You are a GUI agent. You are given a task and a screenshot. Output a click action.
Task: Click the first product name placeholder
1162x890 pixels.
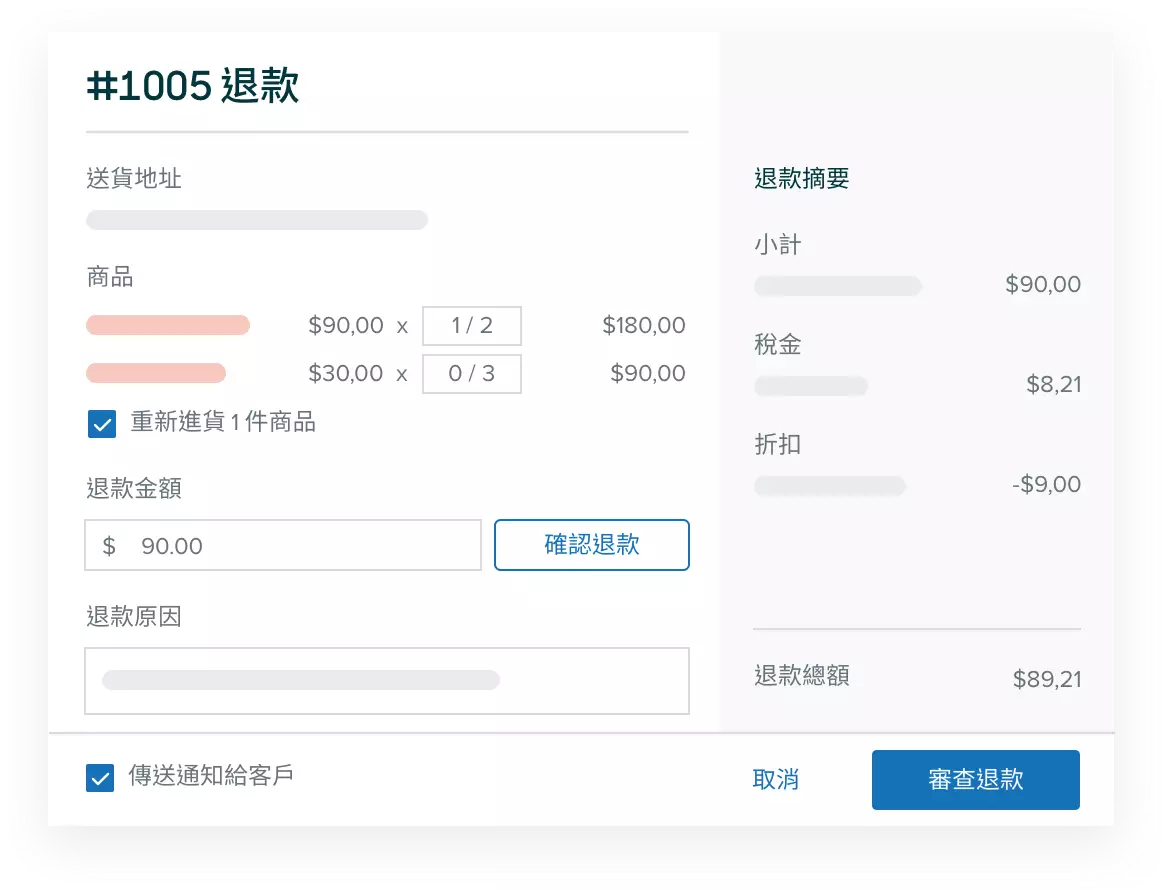point(168,325)
